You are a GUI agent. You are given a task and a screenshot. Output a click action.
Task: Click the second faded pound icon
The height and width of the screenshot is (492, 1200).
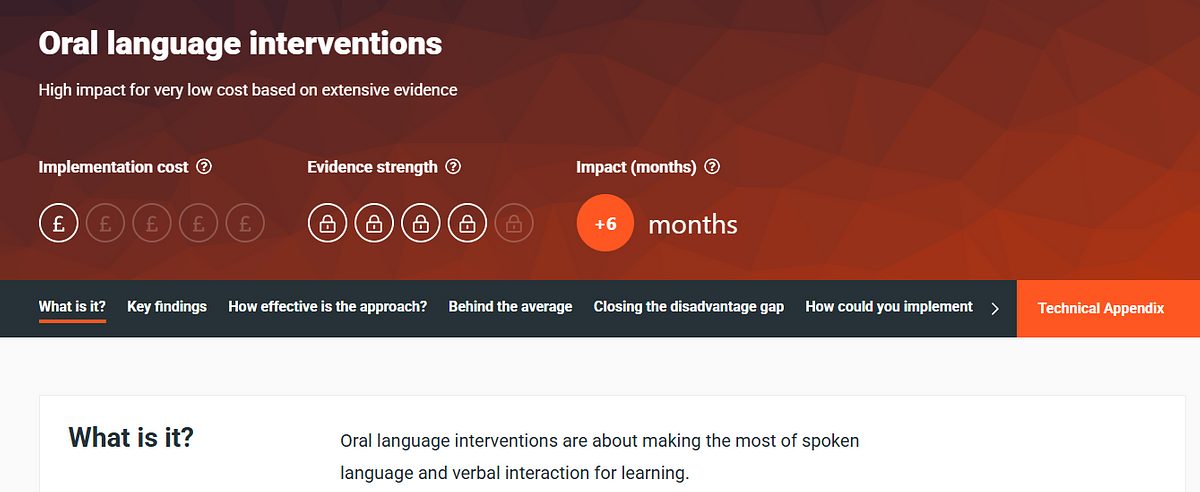105,224
